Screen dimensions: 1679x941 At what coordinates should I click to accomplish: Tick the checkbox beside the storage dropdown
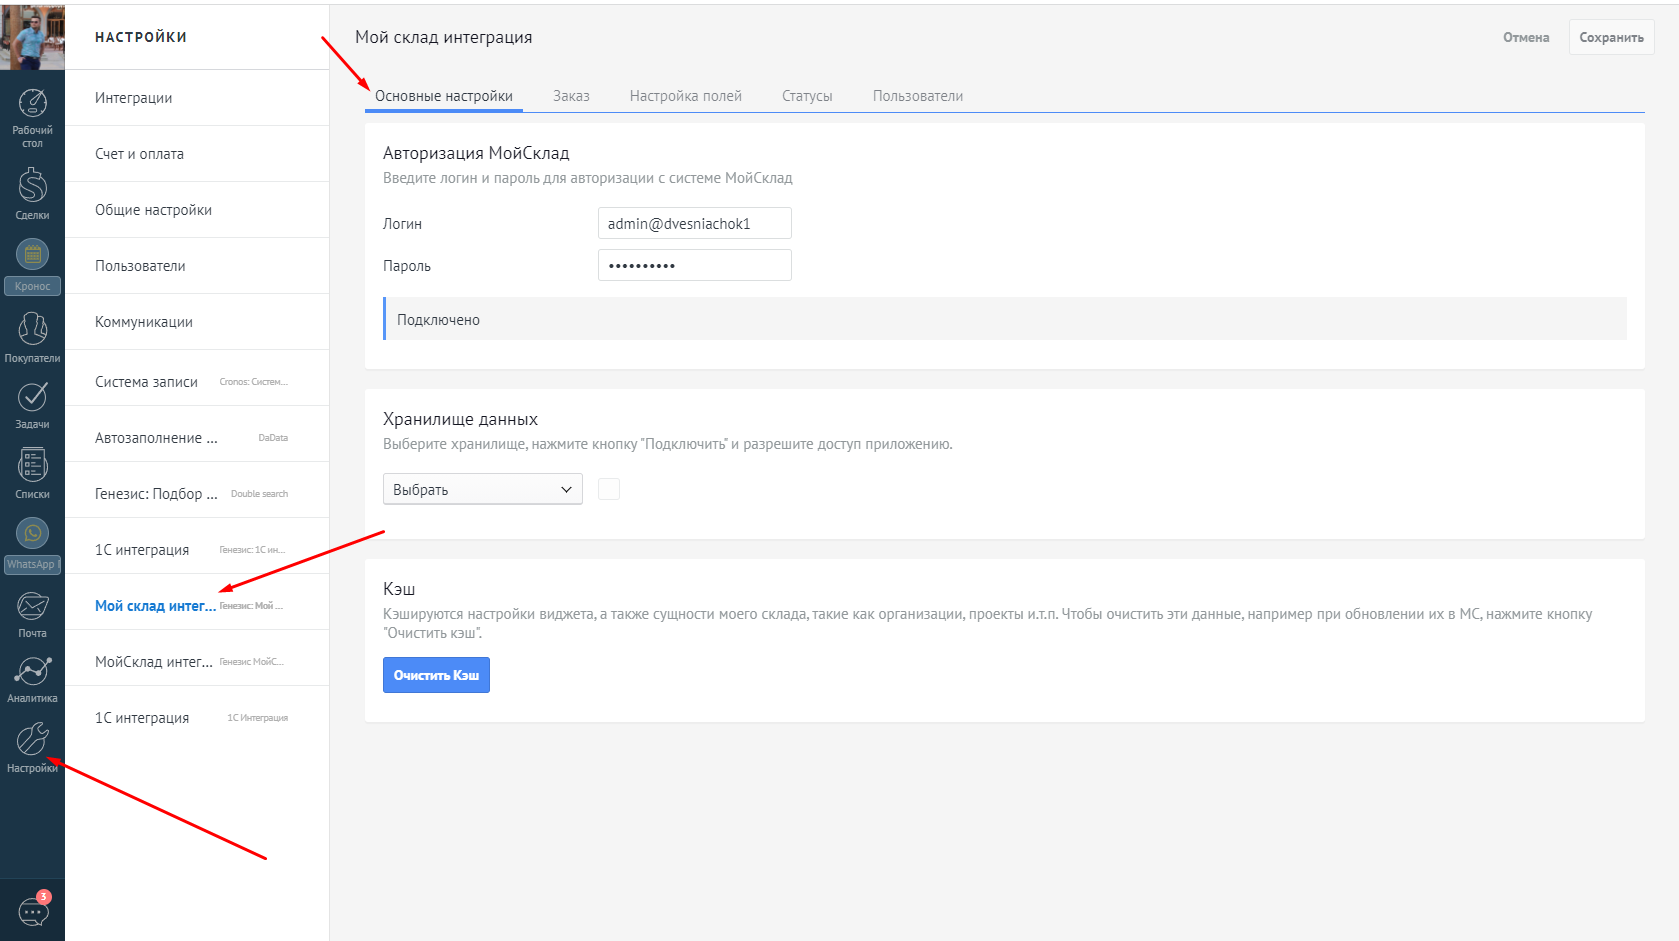tap(608, 489)
